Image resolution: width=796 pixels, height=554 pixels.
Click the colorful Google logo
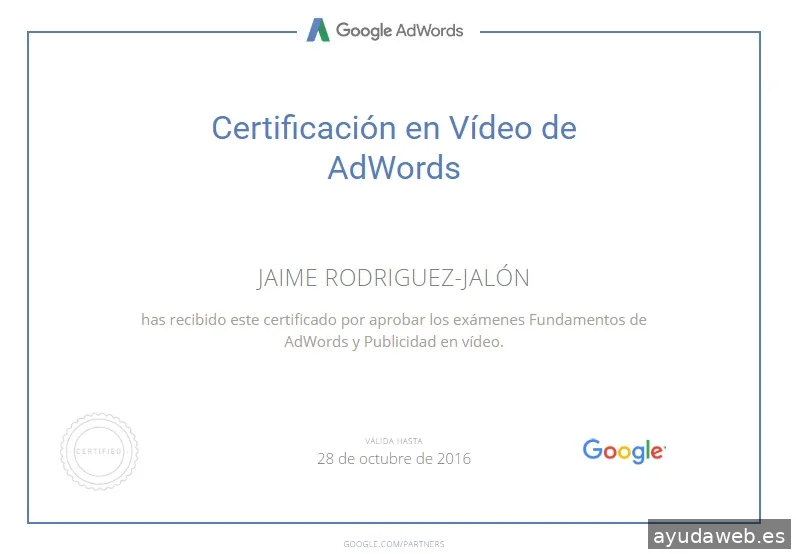coord(624,451)
